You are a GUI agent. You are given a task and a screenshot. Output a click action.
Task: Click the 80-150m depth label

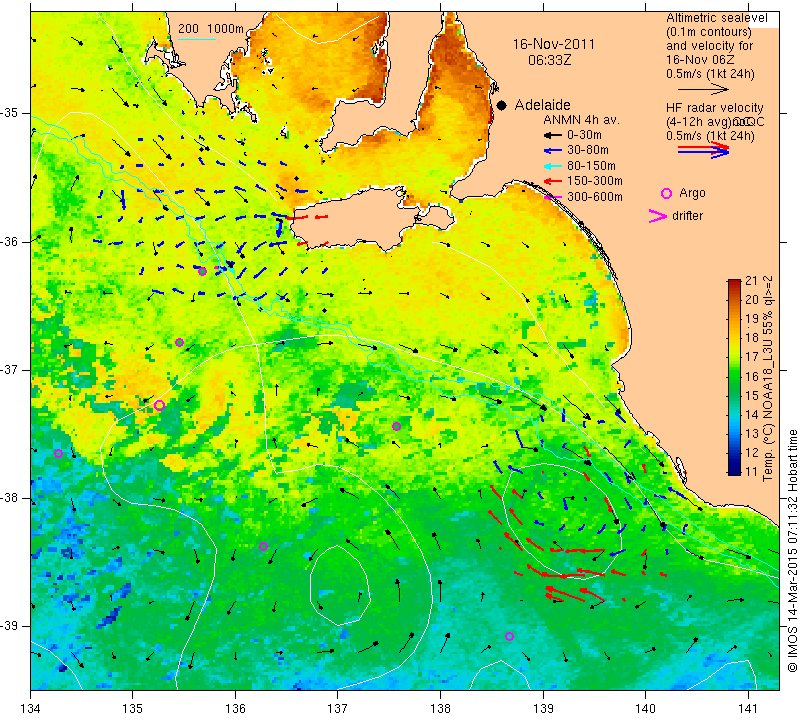click(591, 166)
